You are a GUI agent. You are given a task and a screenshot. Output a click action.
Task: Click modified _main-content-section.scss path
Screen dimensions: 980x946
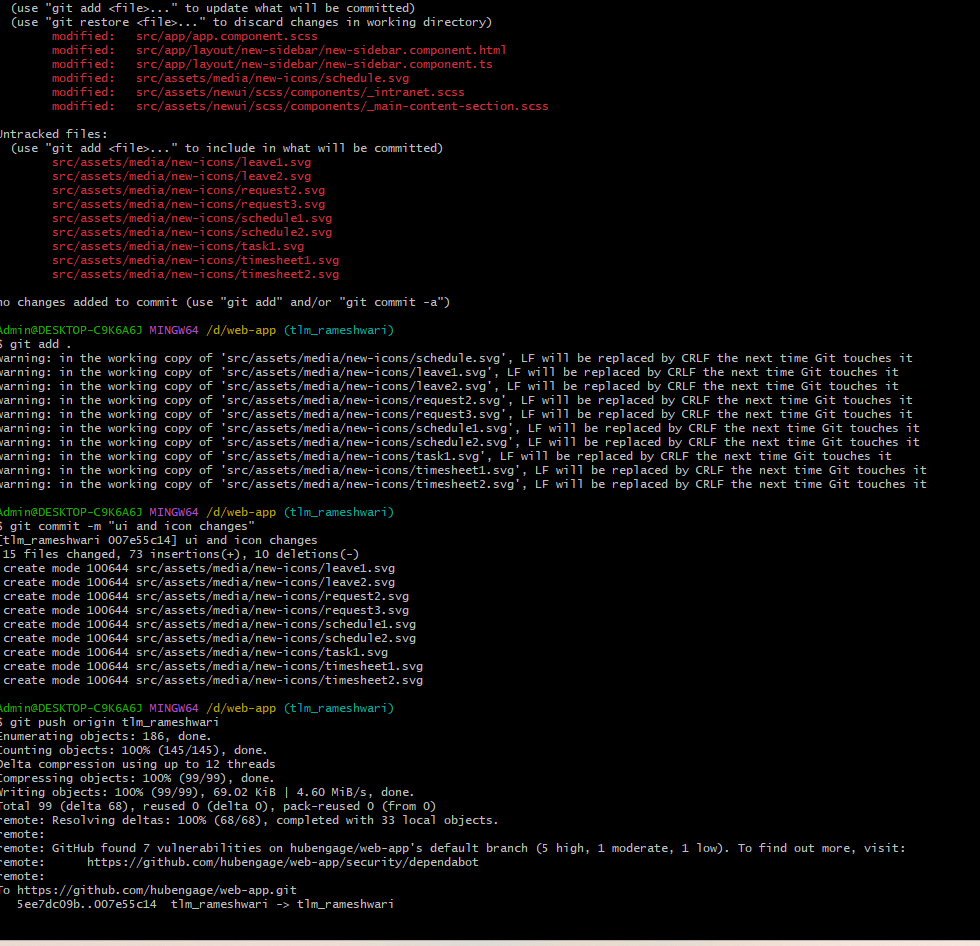coord(342,106)
